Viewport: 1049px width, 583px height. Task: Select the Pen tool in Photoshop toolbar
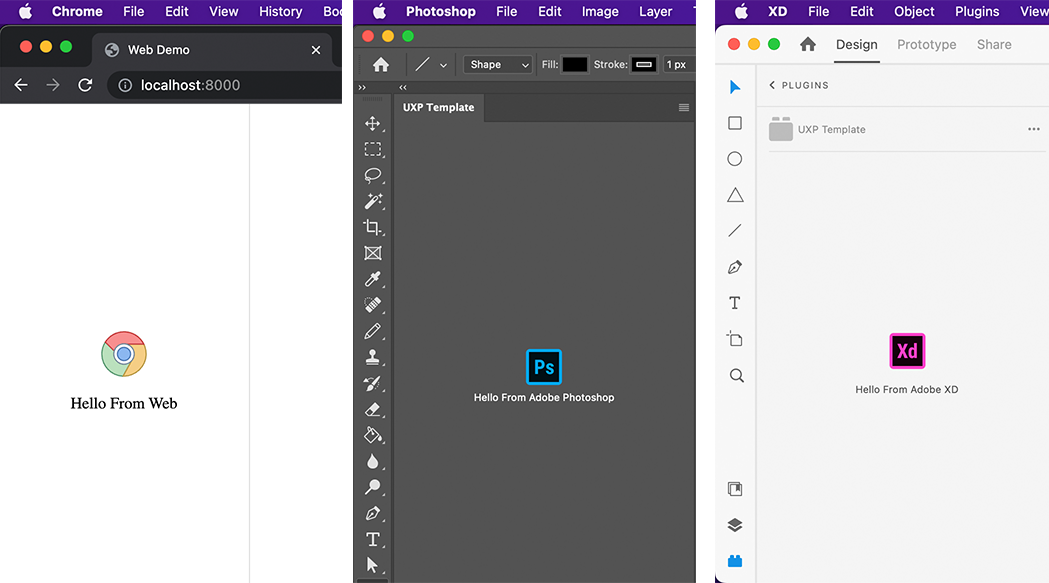tap(373, 513)
